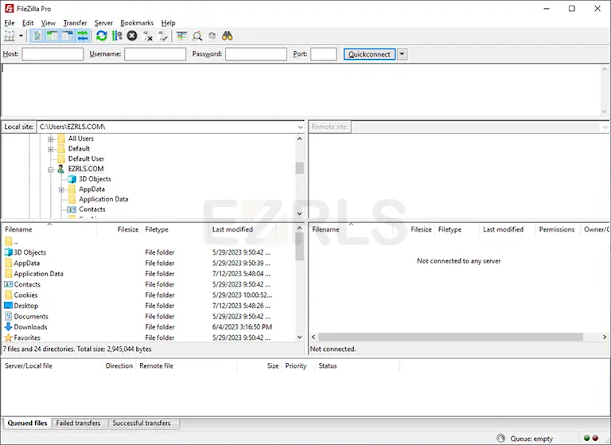Toggle the local directory tree display
Image resolution: width=611 pixels, height=445 pixels.
click(52, 36)
